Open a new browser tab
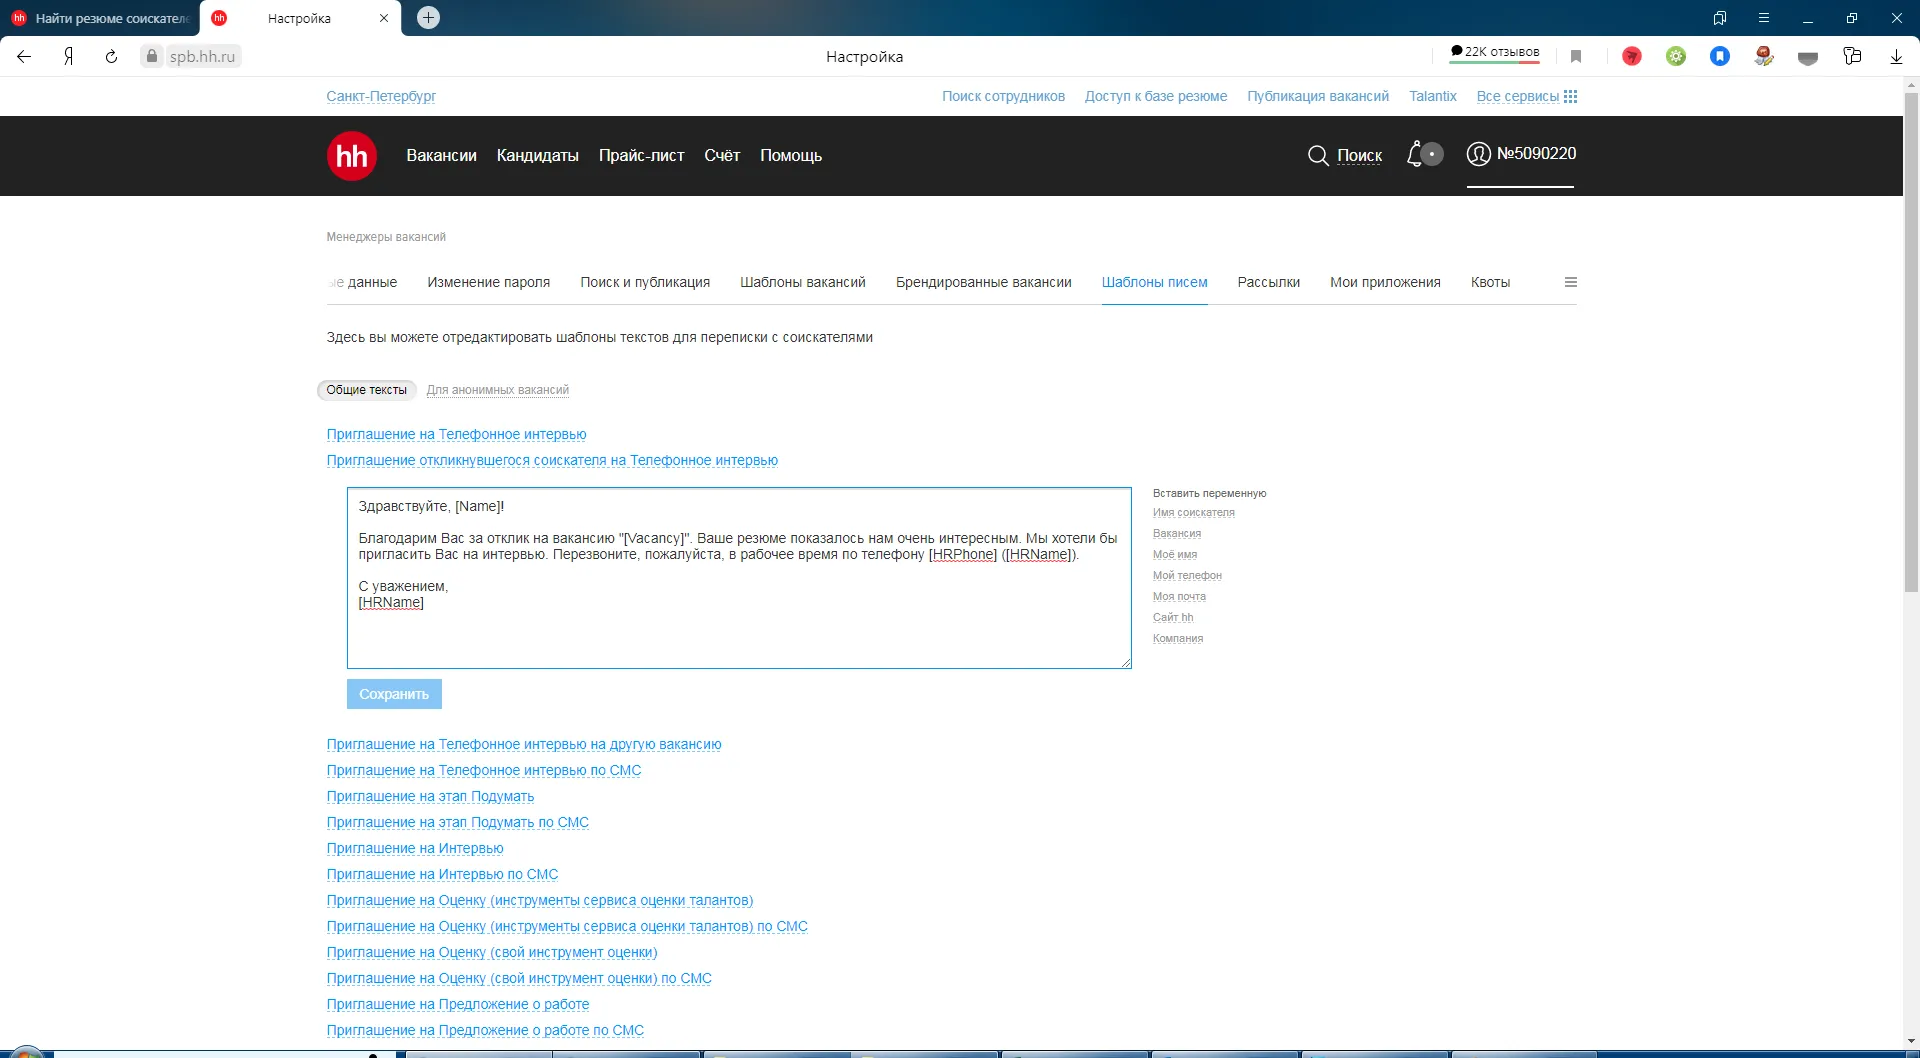 [428, 18]
